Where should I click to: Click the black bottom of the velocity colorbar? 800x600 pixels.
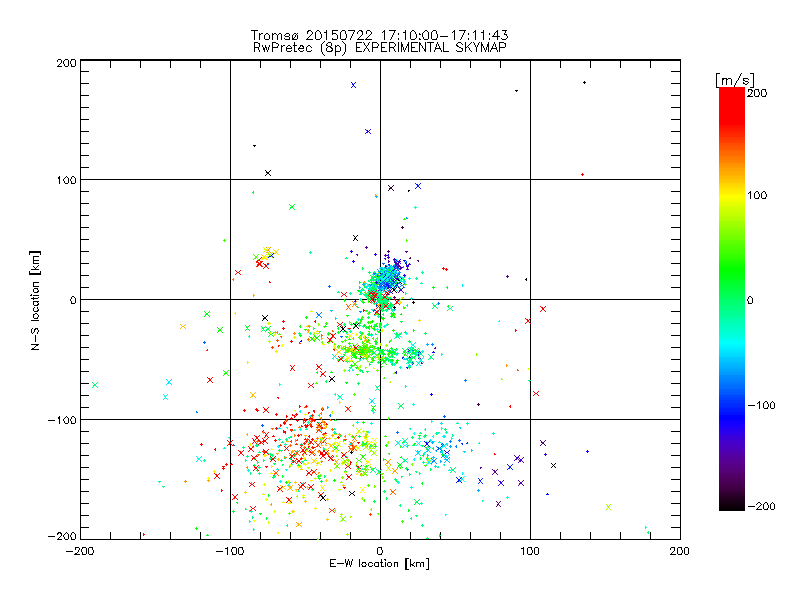coord(732,505)
